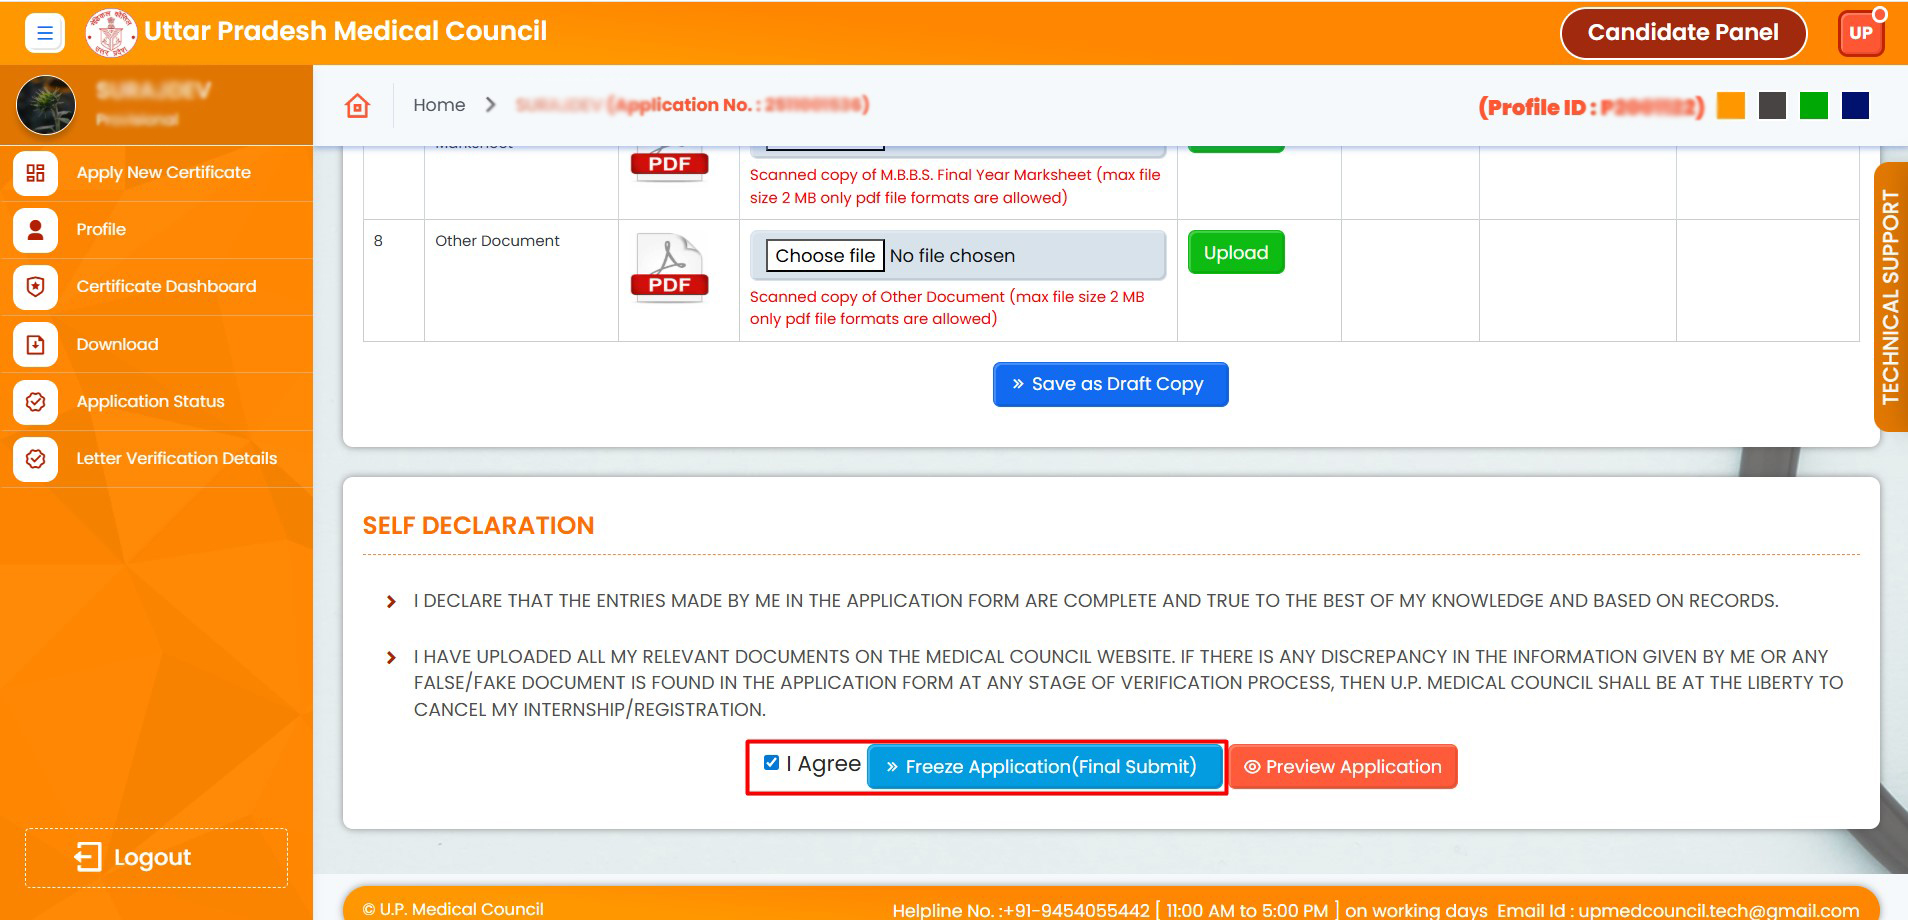The height and width of the screenshot is (920, 1908).
Task: Uncheck the I Agree checkbox
Action: click(771, 763)
